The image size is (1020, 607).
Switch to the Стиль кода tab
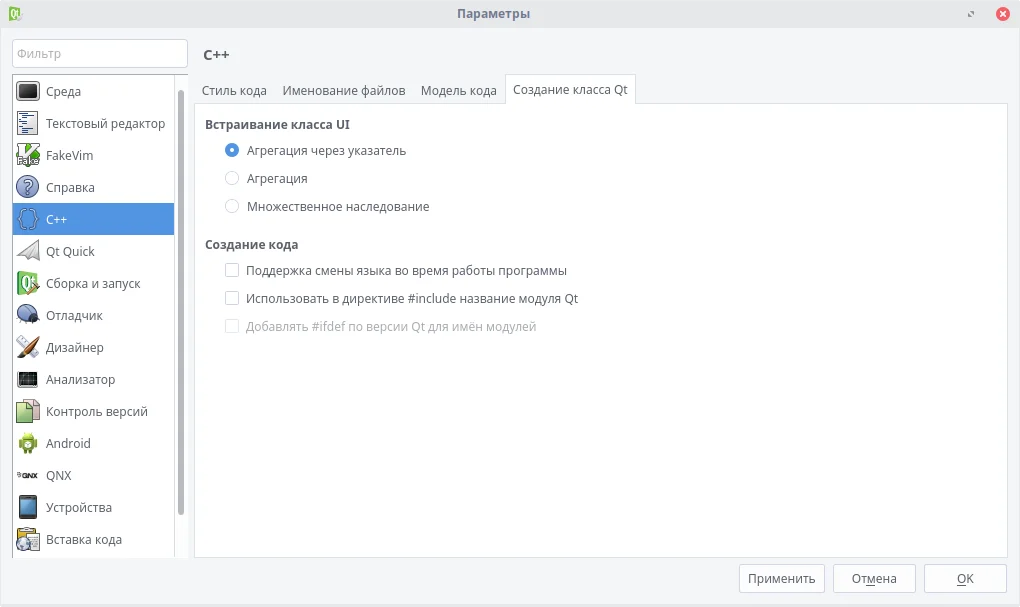pos(234,90)
